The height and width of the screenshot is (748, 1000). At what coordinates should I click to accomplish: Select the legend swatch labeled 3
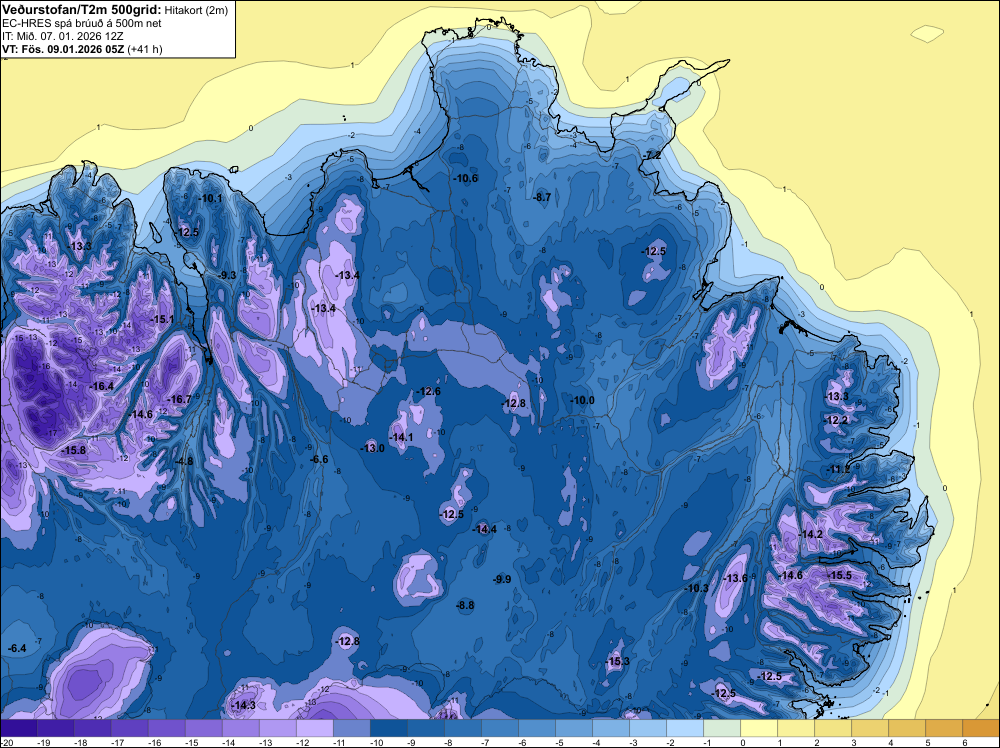(x=870, y=728)
